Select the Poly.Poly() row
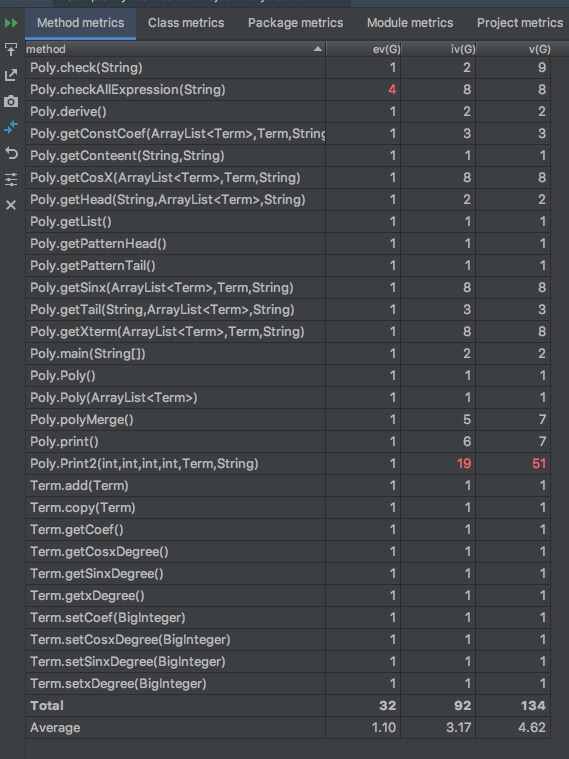The image size is (569, 759). coord(288,376)
